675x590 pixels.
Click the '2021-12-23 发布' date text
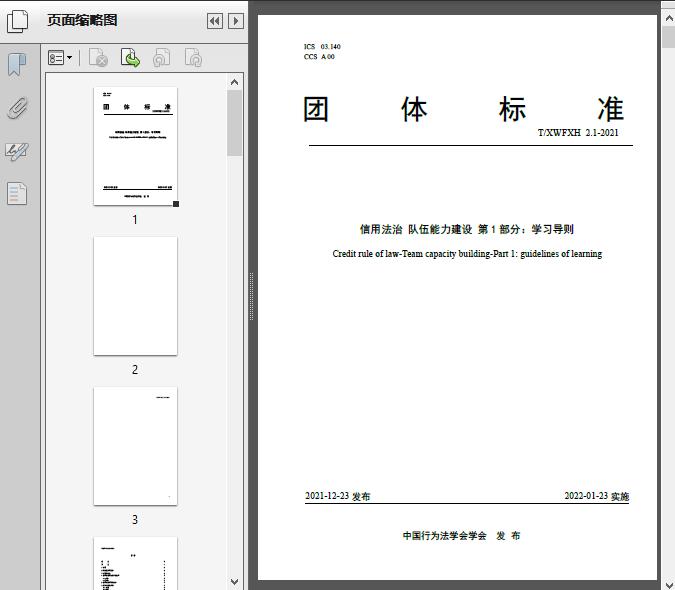coord(338,496)
